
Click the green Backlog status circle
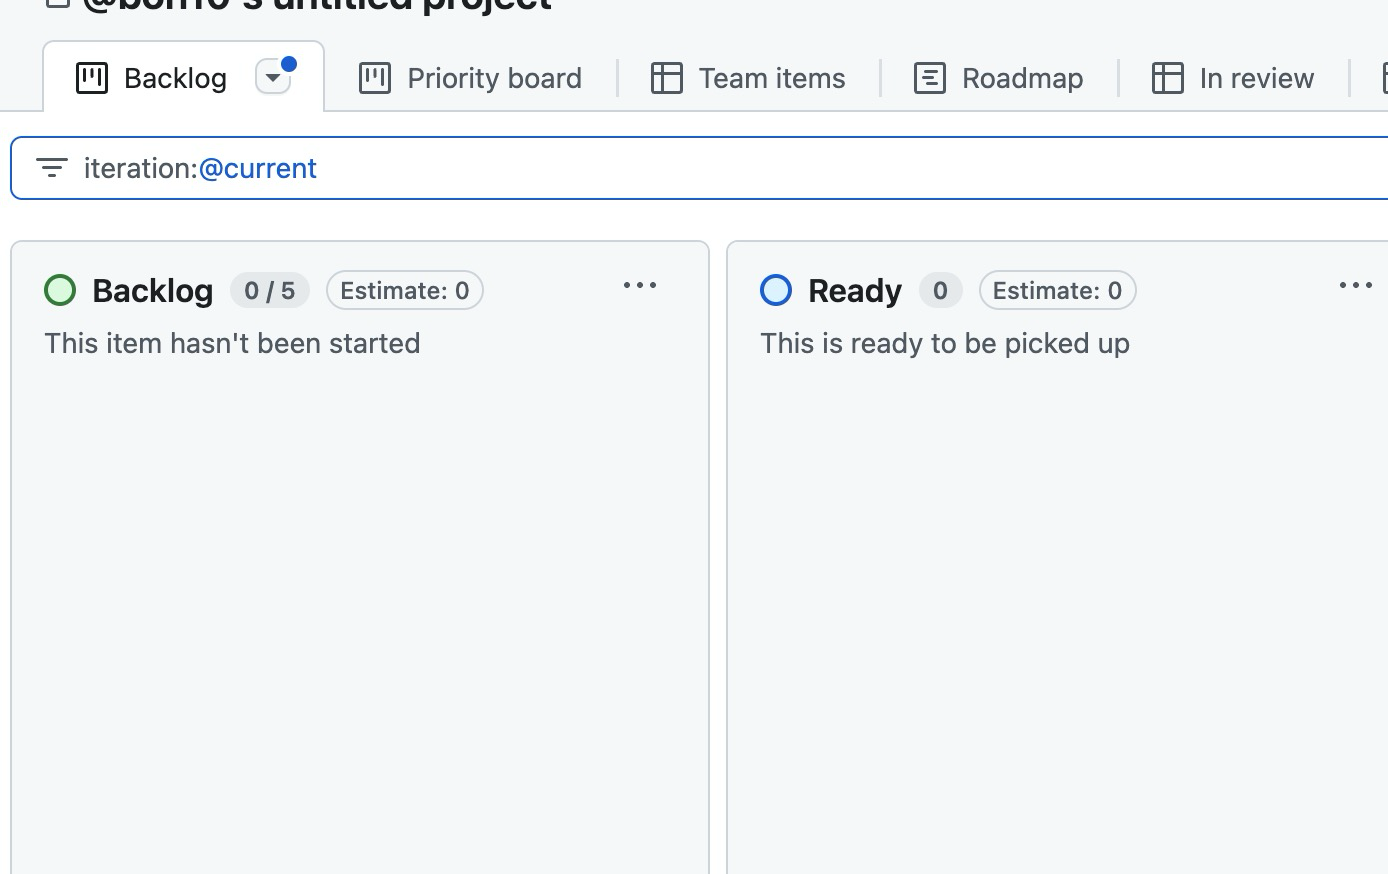click(60, 290)
